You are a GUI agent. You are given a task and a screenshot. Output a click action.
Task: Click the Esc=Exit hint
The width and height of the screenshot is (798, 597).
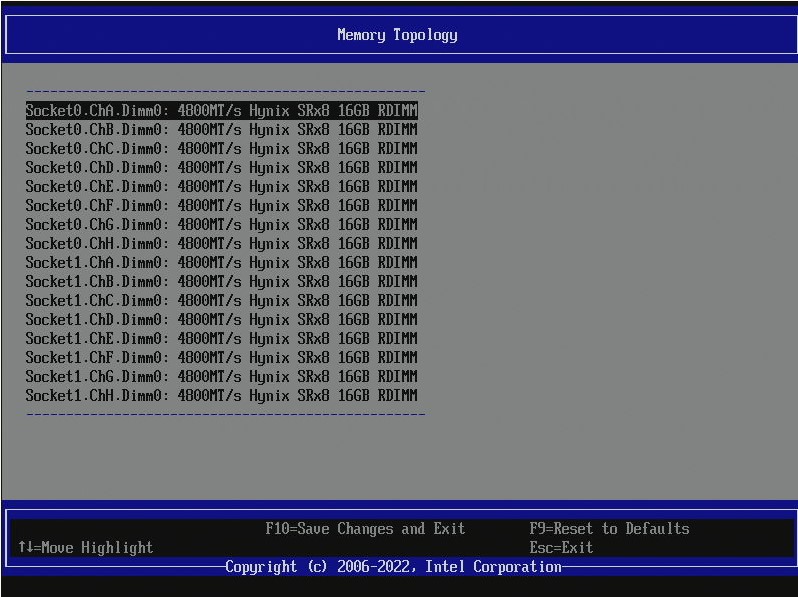click(x=561, y=548)
